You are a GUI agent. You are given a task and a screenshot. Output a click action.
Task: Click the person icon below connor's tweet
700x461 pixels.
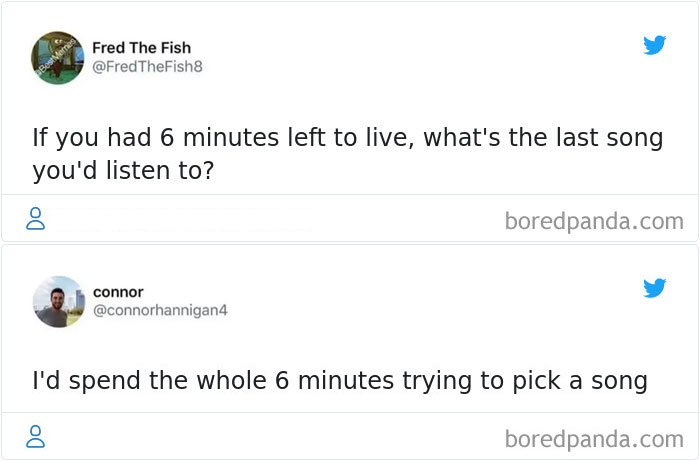[x=35, y=436]
